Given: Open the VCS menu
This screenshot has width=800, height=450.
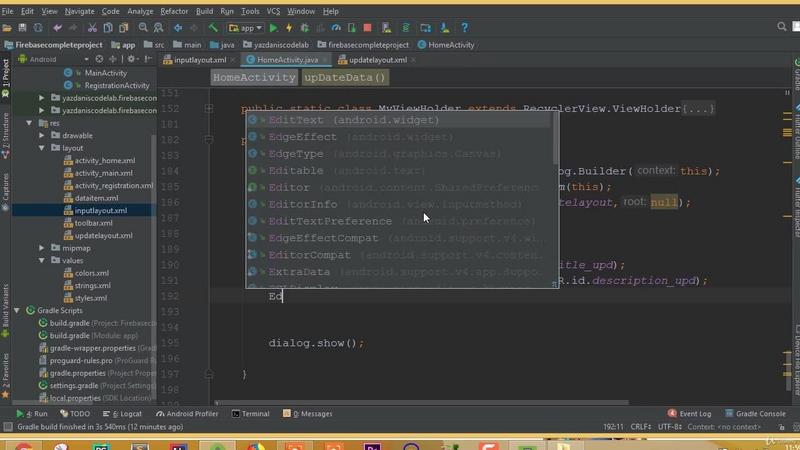Looking at the screenshot, I should (273, 11).
